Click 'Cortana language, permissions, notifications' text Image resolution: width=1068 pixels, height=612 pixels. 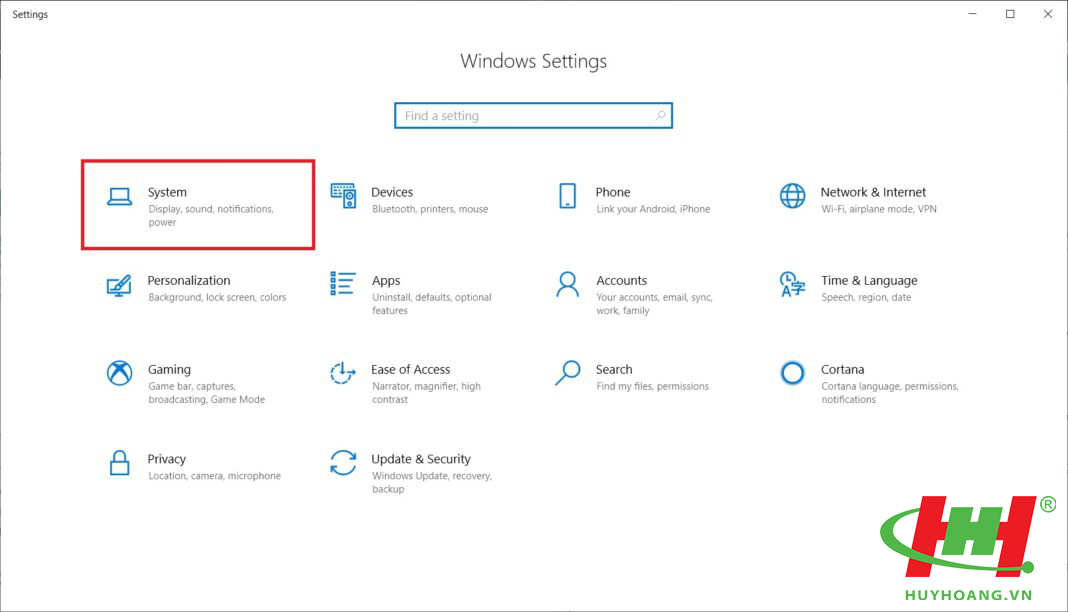[890, 393]
